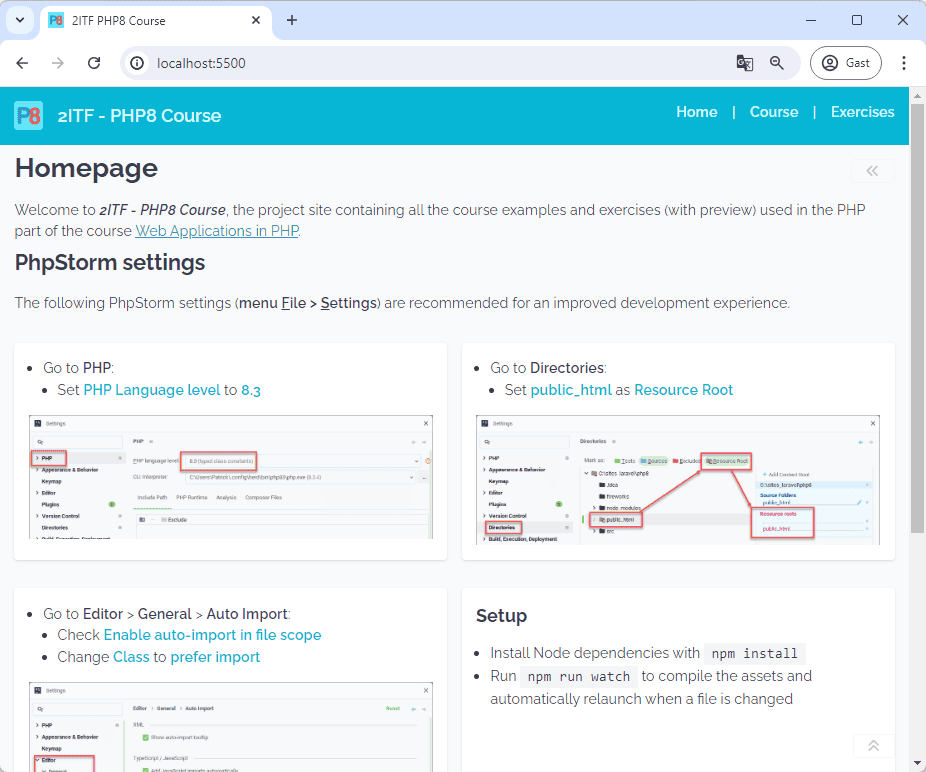Viewport: 926px width, 772px height.
Task: Open the zoom magnifier icon
Action: 777,63
